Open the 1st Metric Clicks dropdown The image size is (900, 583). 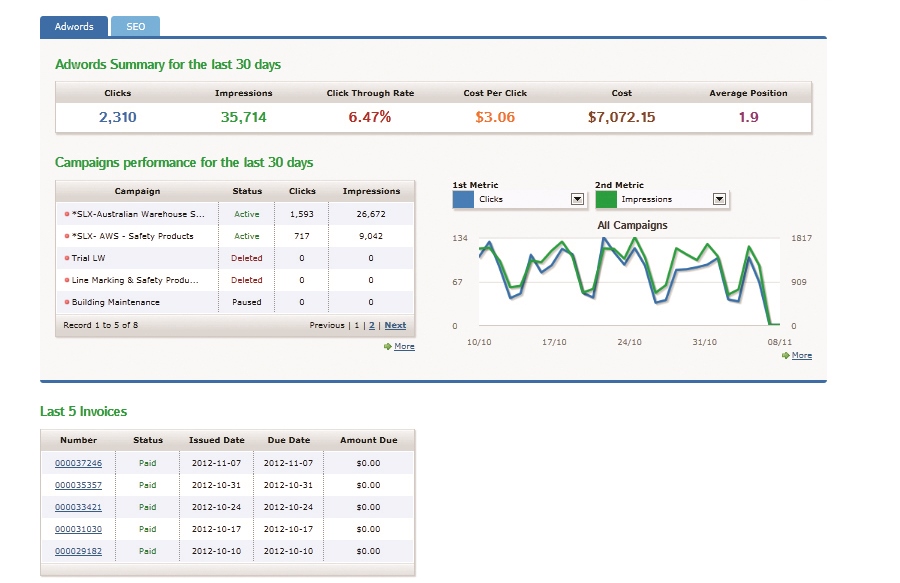click(577, 199)
